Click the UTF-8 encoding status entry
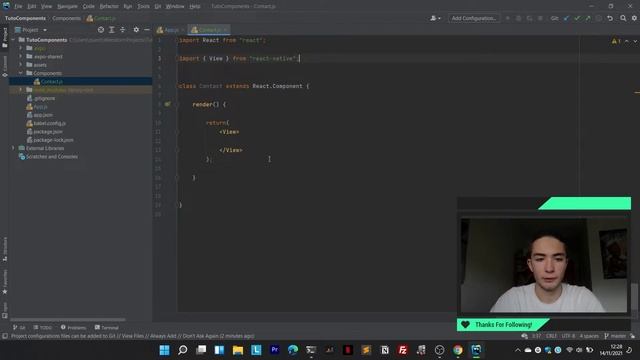This screenshot has width=640, height=360. tap(568, 336)
